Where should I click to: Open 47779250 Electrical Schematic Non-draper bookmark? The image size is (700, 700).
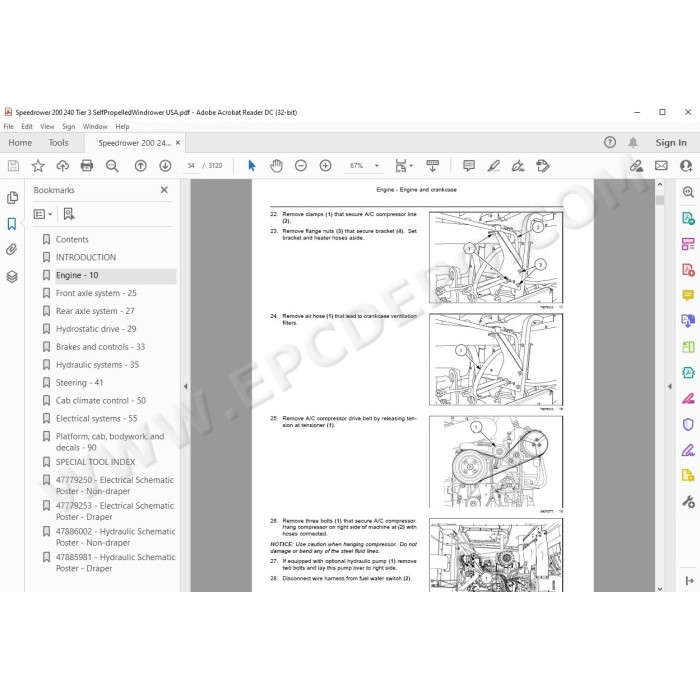coord(115,485)
